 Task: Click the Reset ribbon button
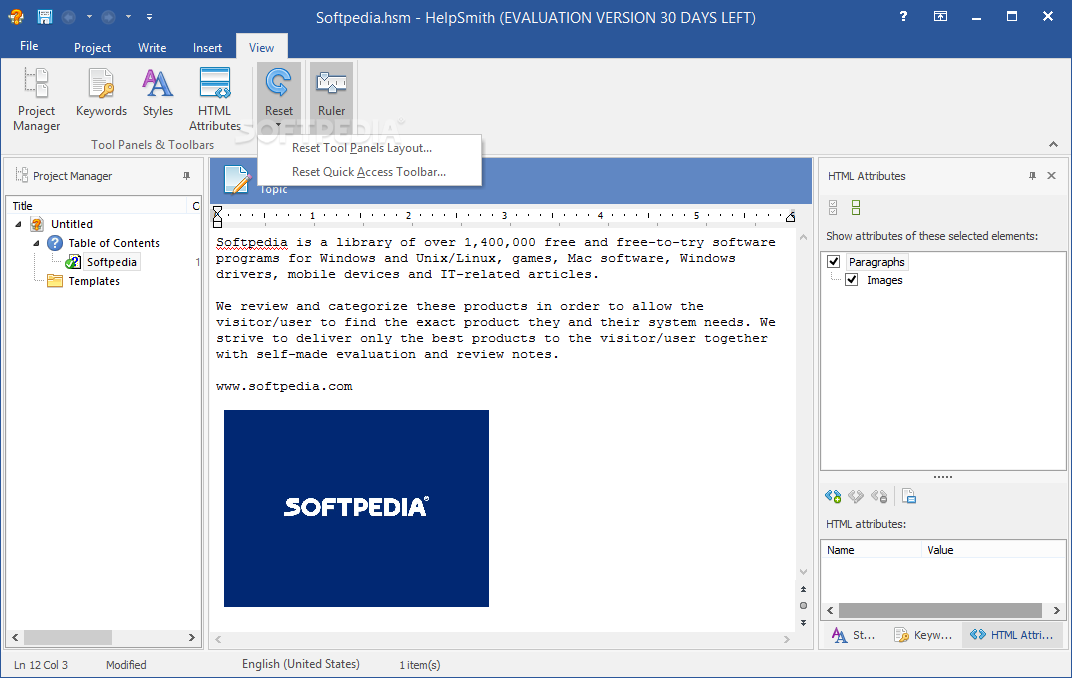coord(278,96)
